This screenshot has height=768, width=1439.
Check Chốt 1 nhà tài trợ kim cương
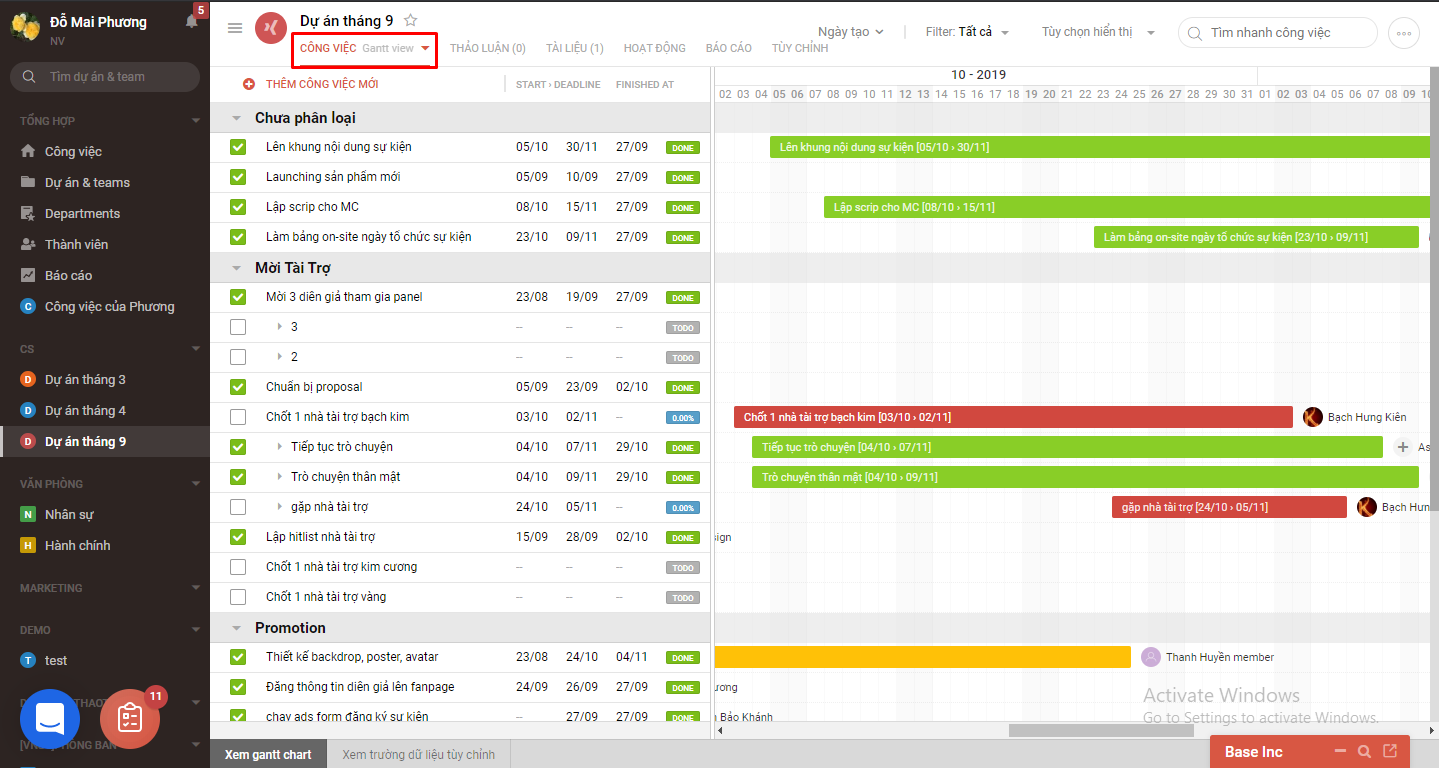click(x=238, y=567)
